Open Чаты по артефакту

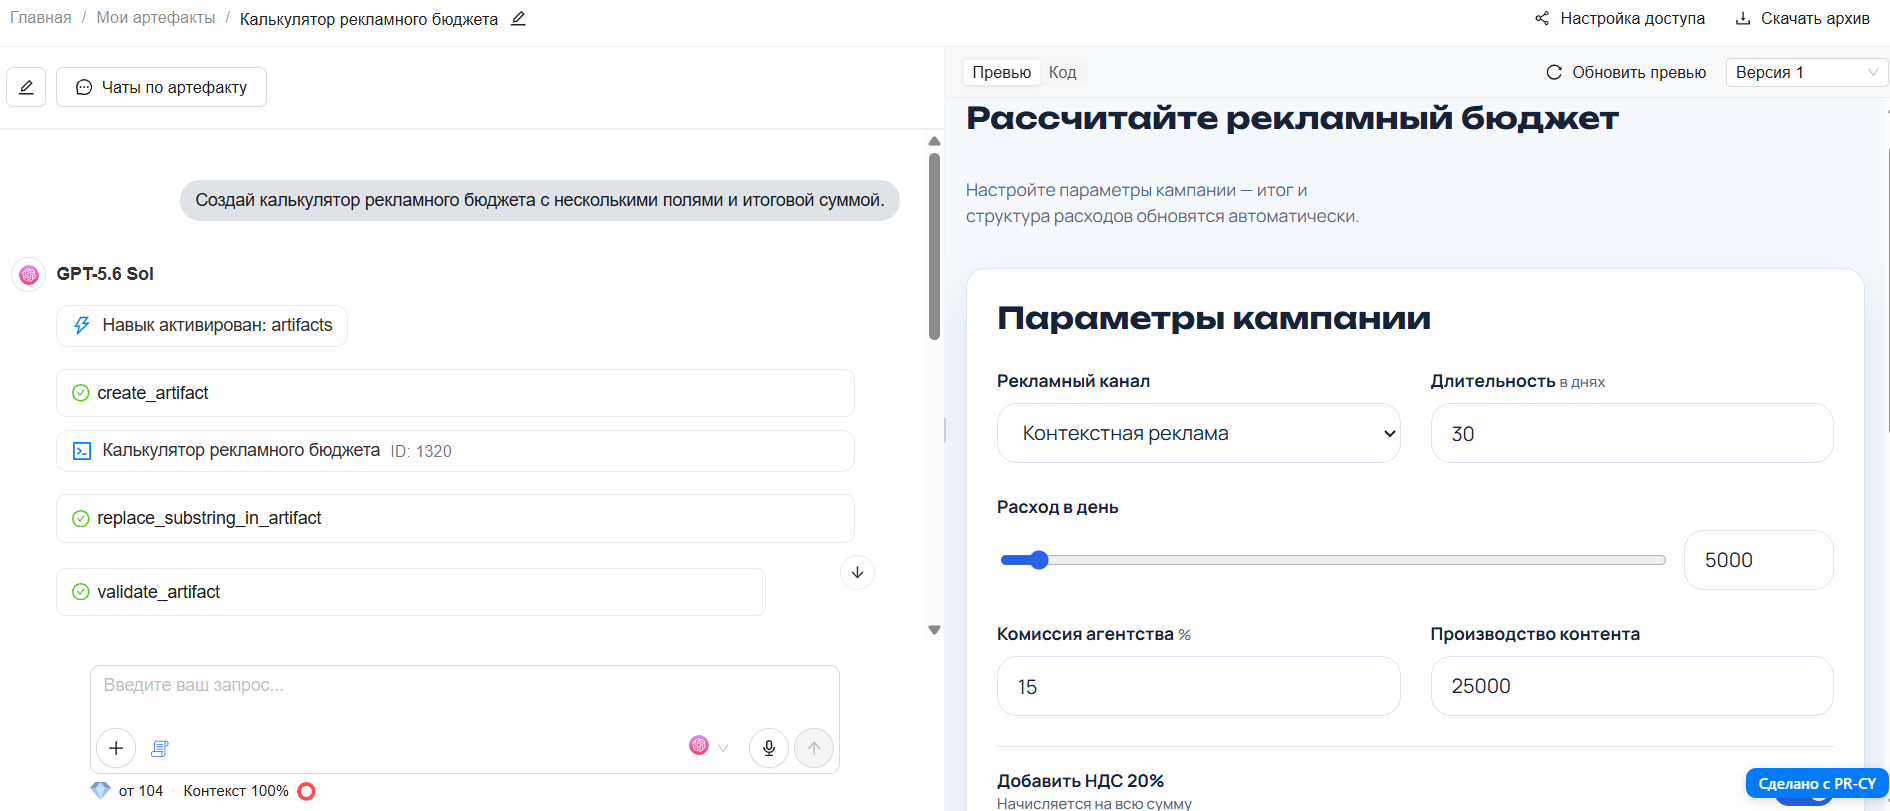click(161, 87)
